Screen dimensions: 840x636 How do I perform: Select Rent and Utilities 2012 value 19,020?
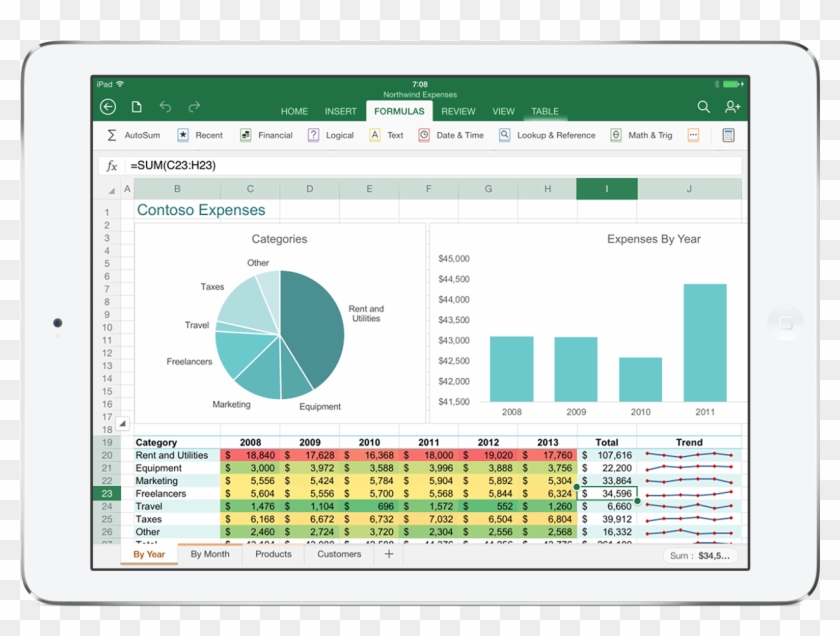pyautogui.click(x=488, y=455)
